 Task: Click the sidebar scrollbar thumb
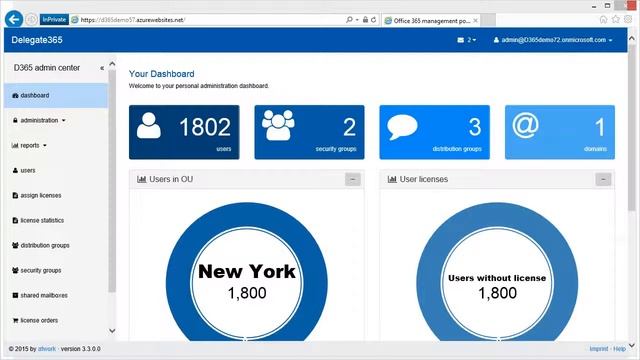click(x=112, y=182)
